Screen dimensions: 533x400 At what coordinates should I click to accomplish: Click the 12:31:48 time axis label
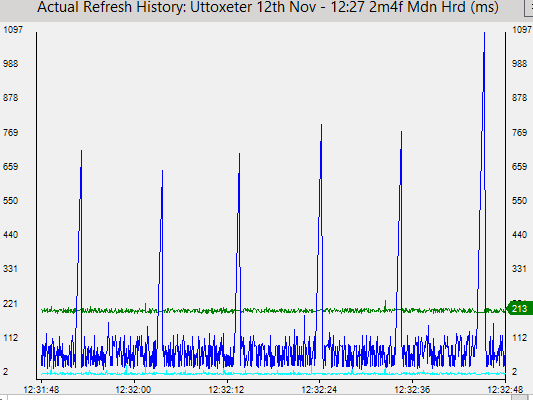[x=41, y=390]
